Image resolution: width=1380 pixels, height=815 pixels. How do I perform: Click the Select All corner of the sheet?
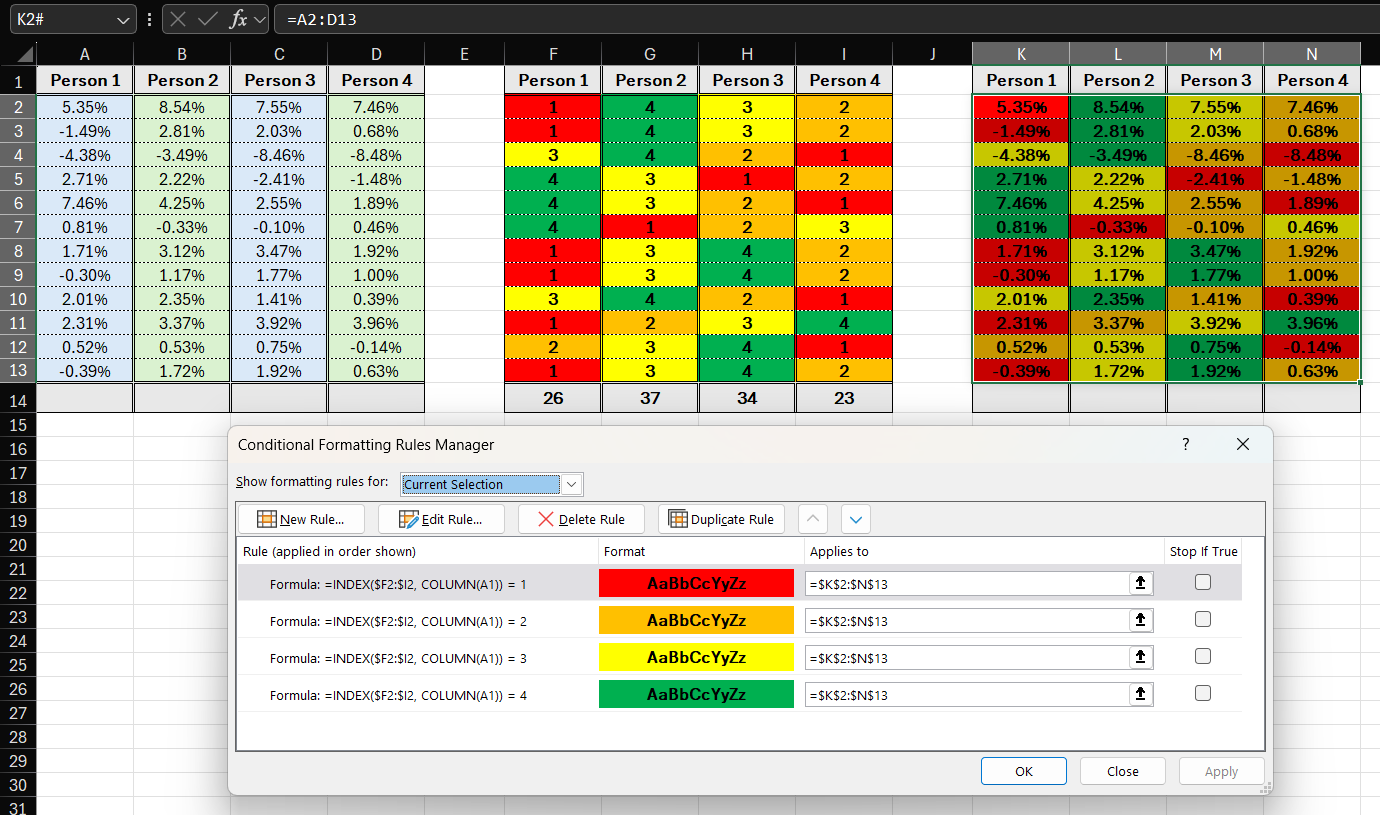click(18, 54)
